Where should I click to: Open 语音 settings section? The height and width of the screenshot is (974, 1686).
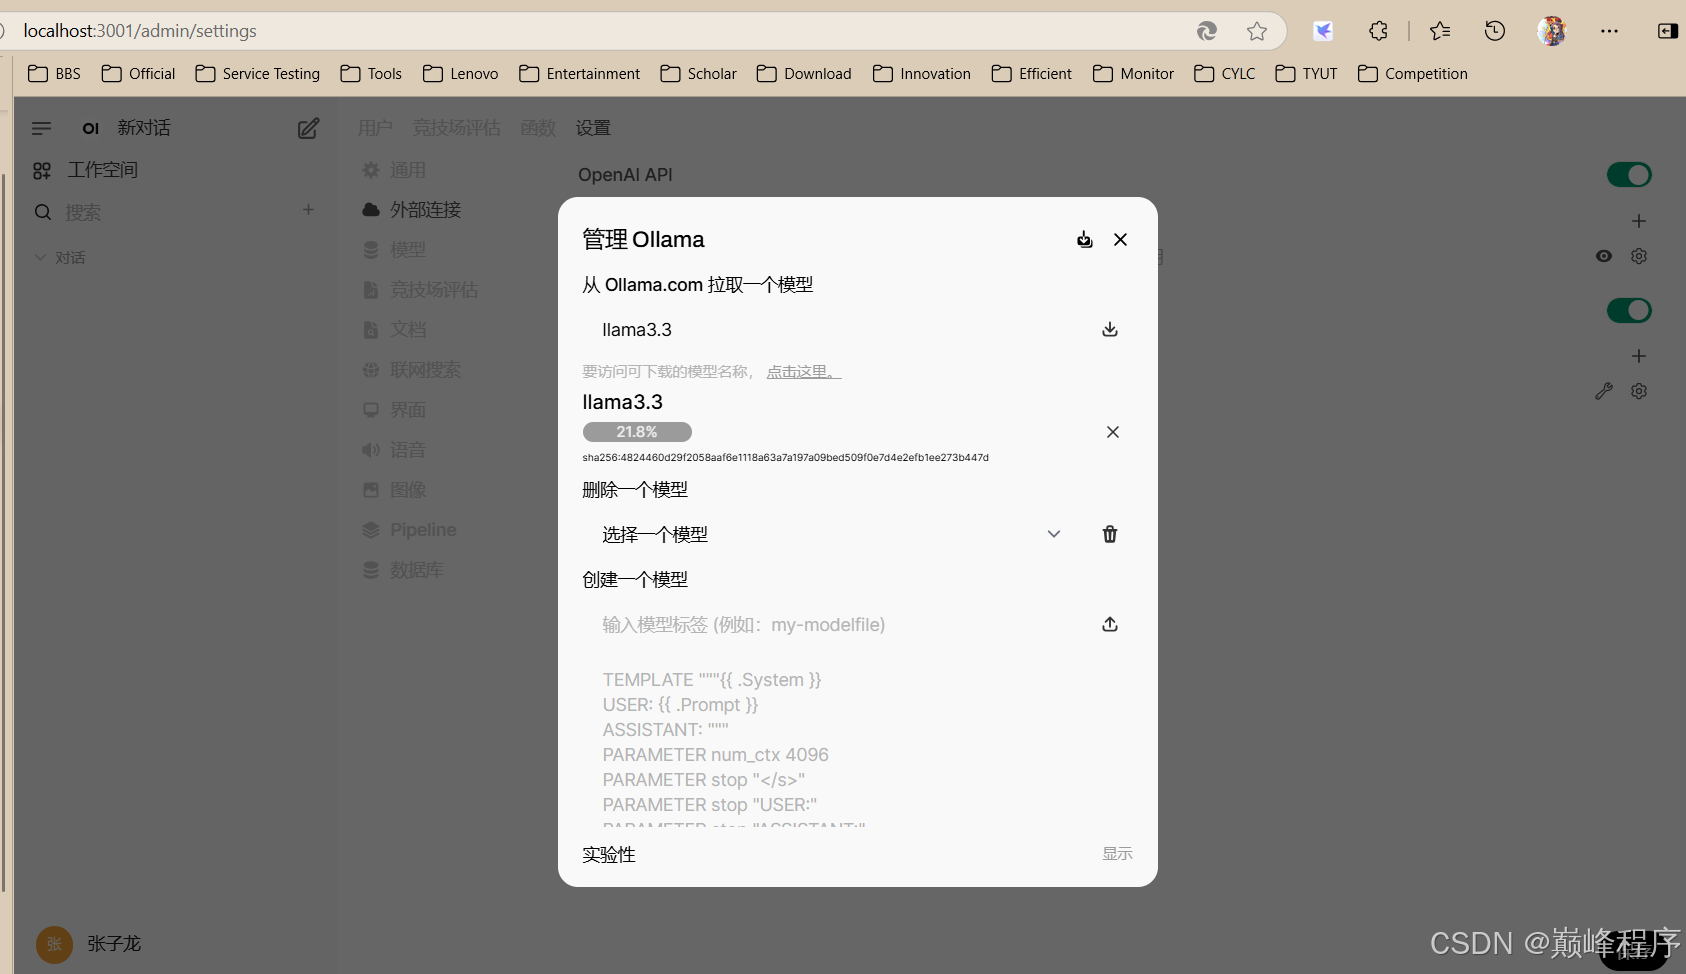(395, 450)
